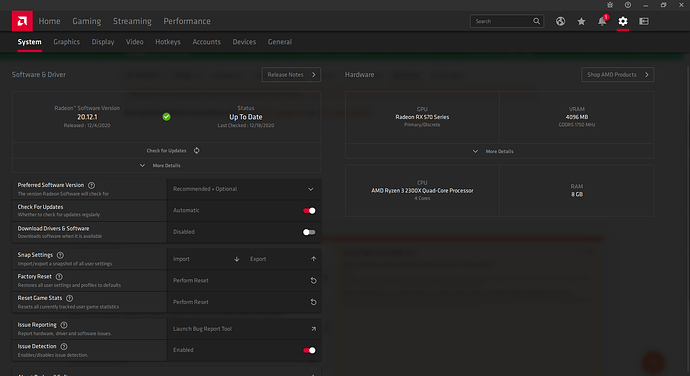The width and height of the screenshot is (690, 376).
Task: Click AMD Ryzen 3 2300X processor text
Action: [422, 191]
